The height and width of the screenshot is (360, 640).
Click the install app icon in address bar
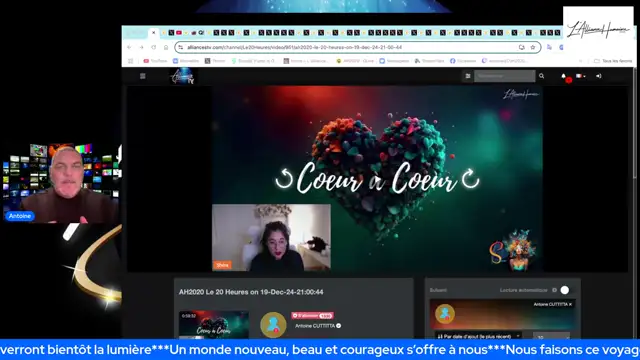522,47
